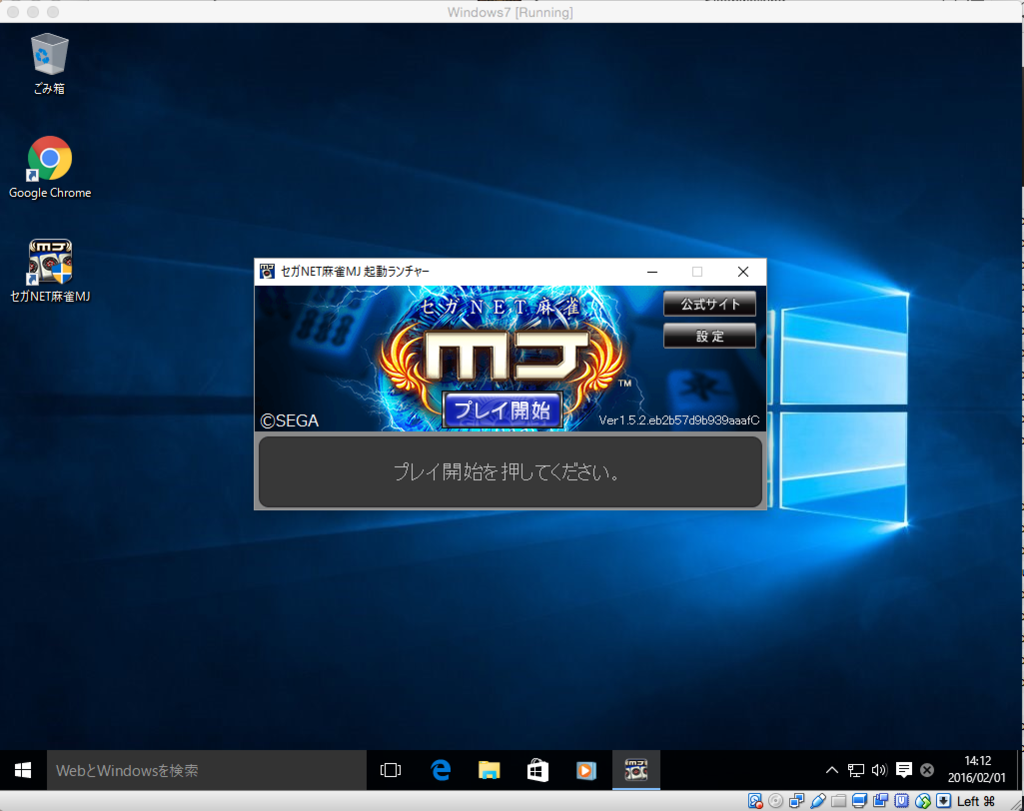Minimize the セガNET麻雀MJ launcher window
Viewport: 1024px width, 811px height.
(652, 272)
